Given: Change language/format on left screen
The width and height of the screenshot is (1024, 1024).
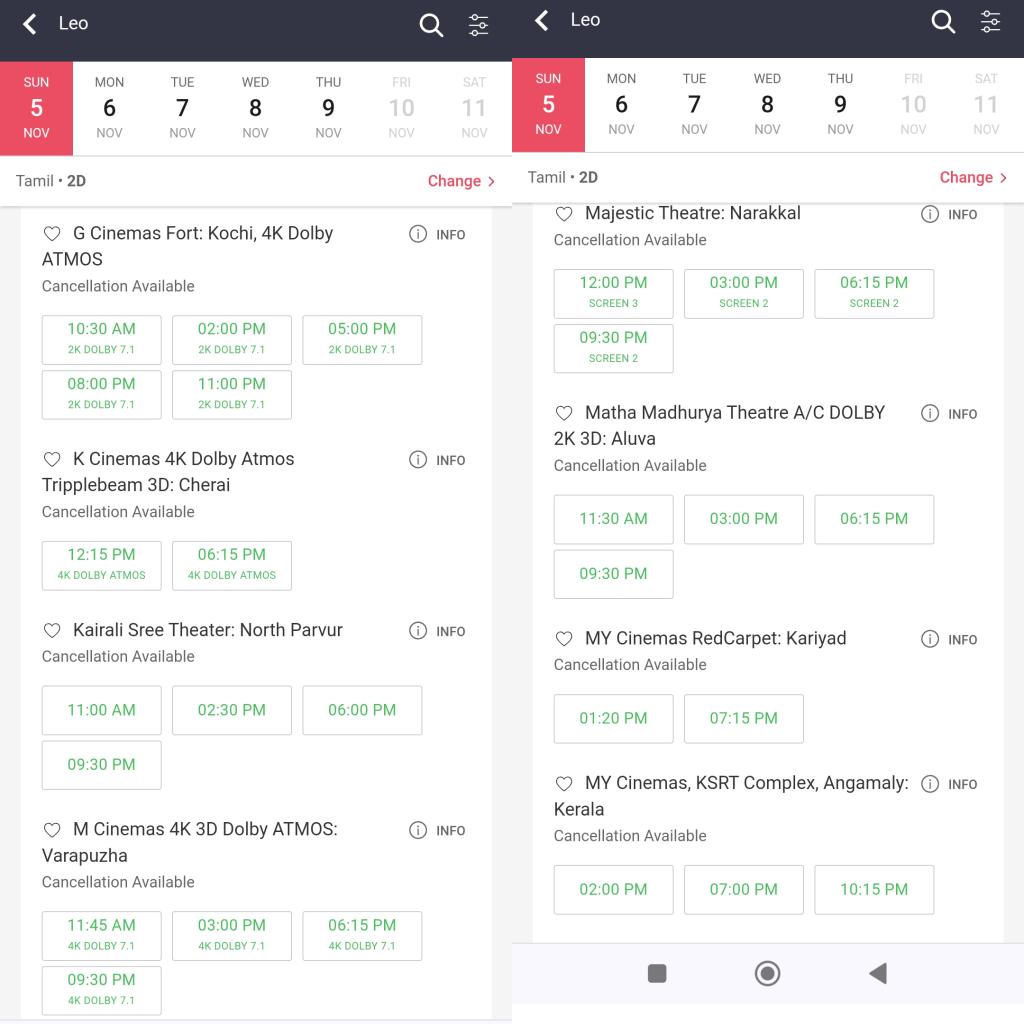Looking at the screenshot, I should (461, 181).
